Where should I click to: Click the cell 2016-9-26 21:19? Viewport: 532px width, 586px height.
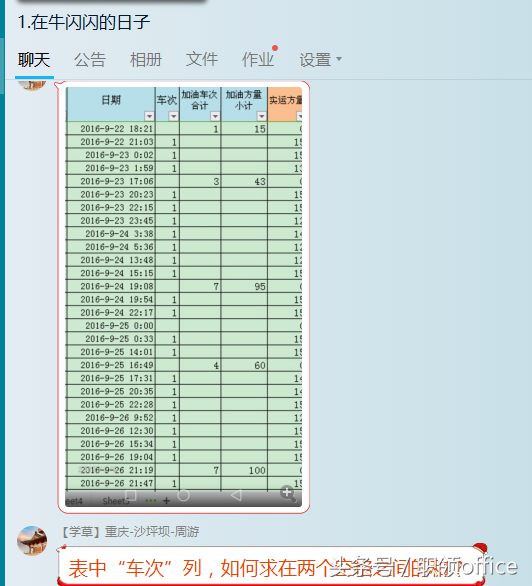tap(111, 470)
